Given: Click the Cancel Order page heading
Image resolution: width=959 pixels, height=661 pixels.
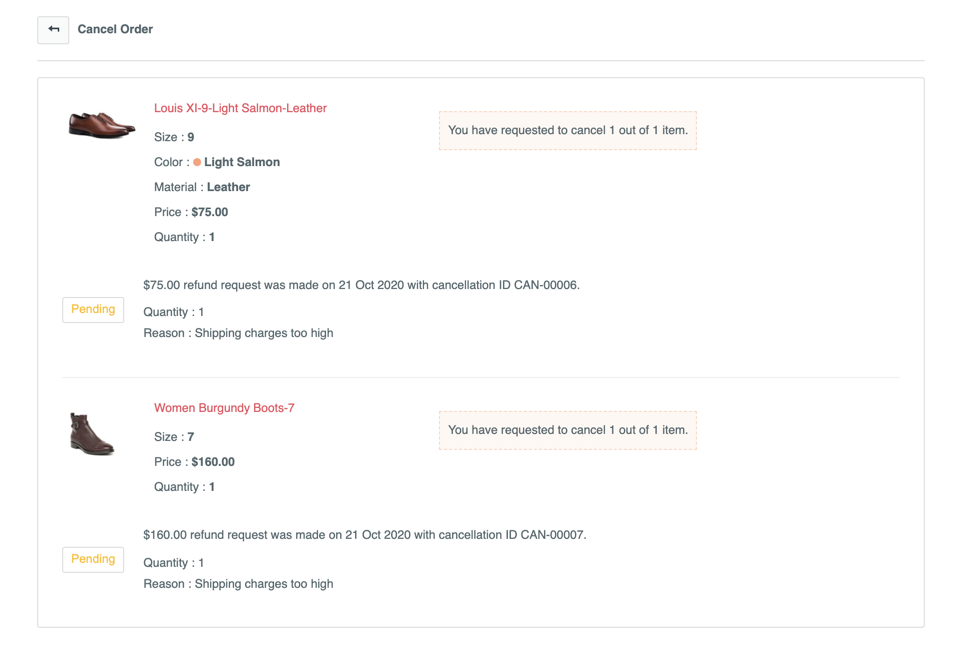Looking at the screenshot, I should (115, 30).
